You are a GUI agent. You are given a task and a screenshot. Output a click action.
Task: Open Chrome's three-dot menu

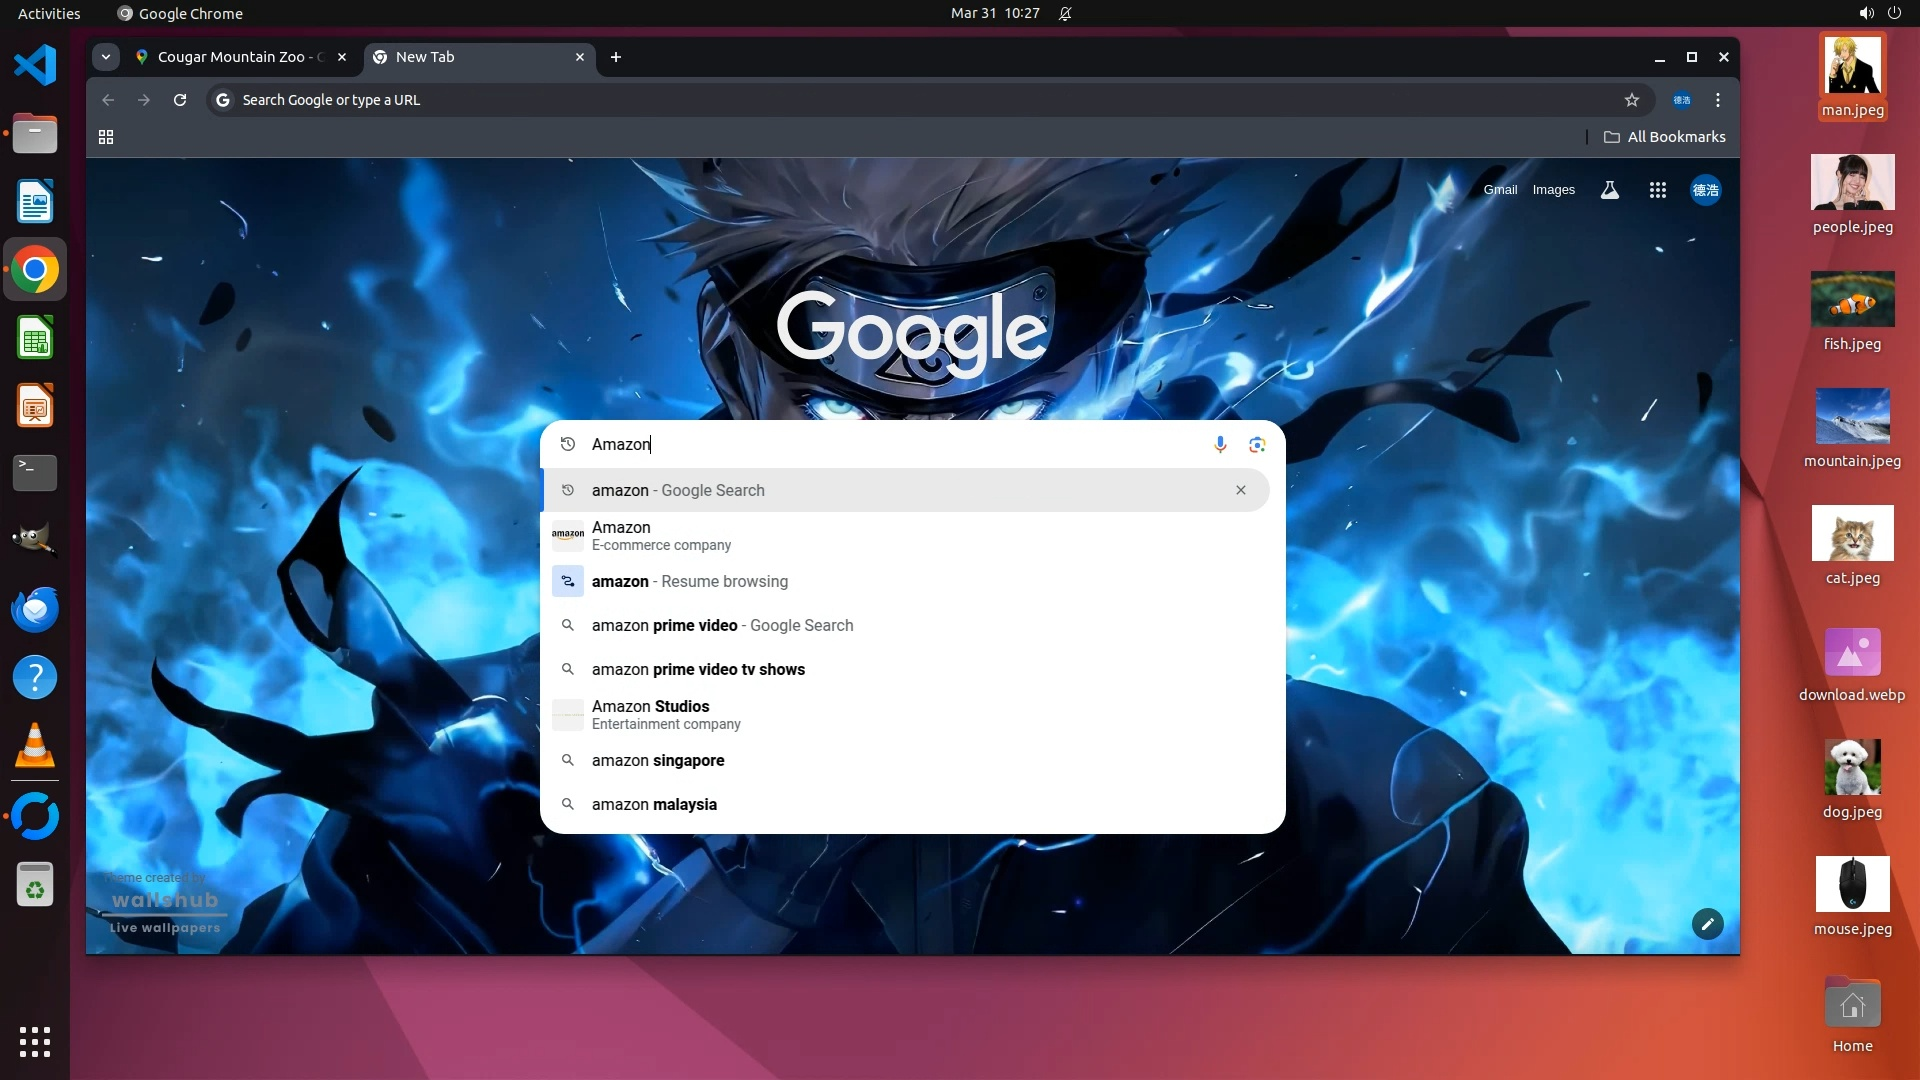[x=1718, y=100]
